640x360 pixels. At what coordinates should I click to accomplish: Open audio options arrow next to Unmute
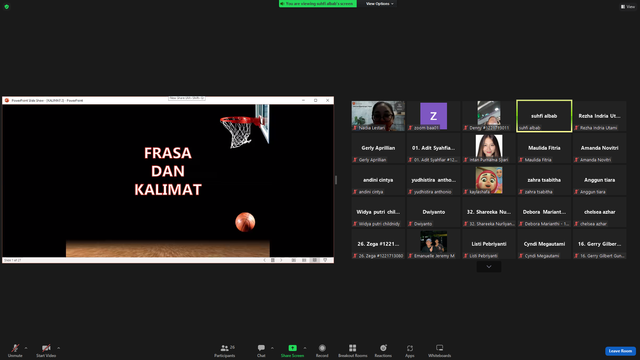pos(26,348)
